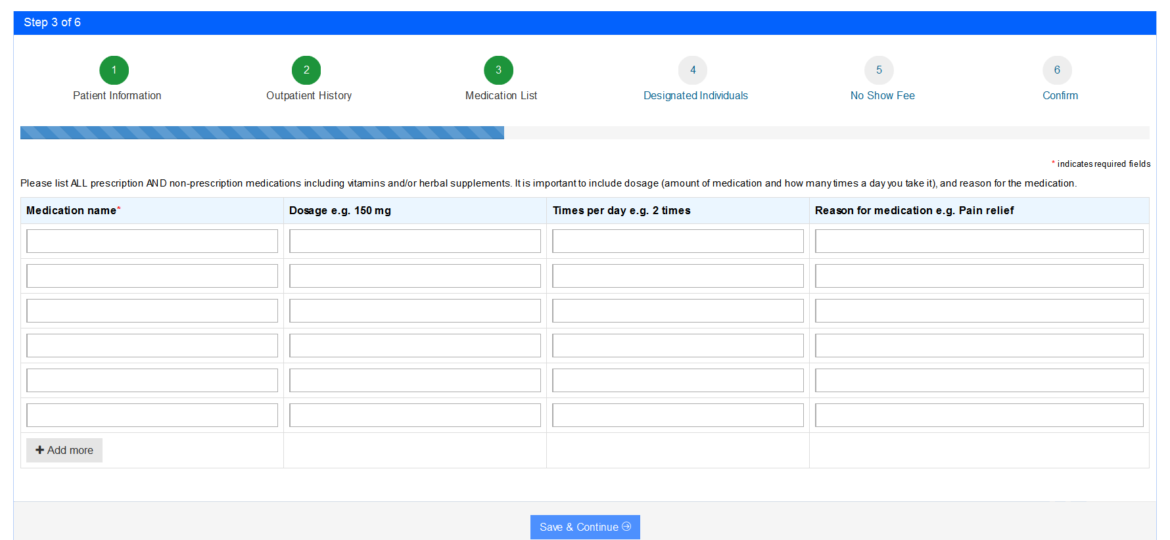This screenshot has width=1170, height=540.
Task: Focus first row Reason for medication field
Action: [x=979, y=241]
